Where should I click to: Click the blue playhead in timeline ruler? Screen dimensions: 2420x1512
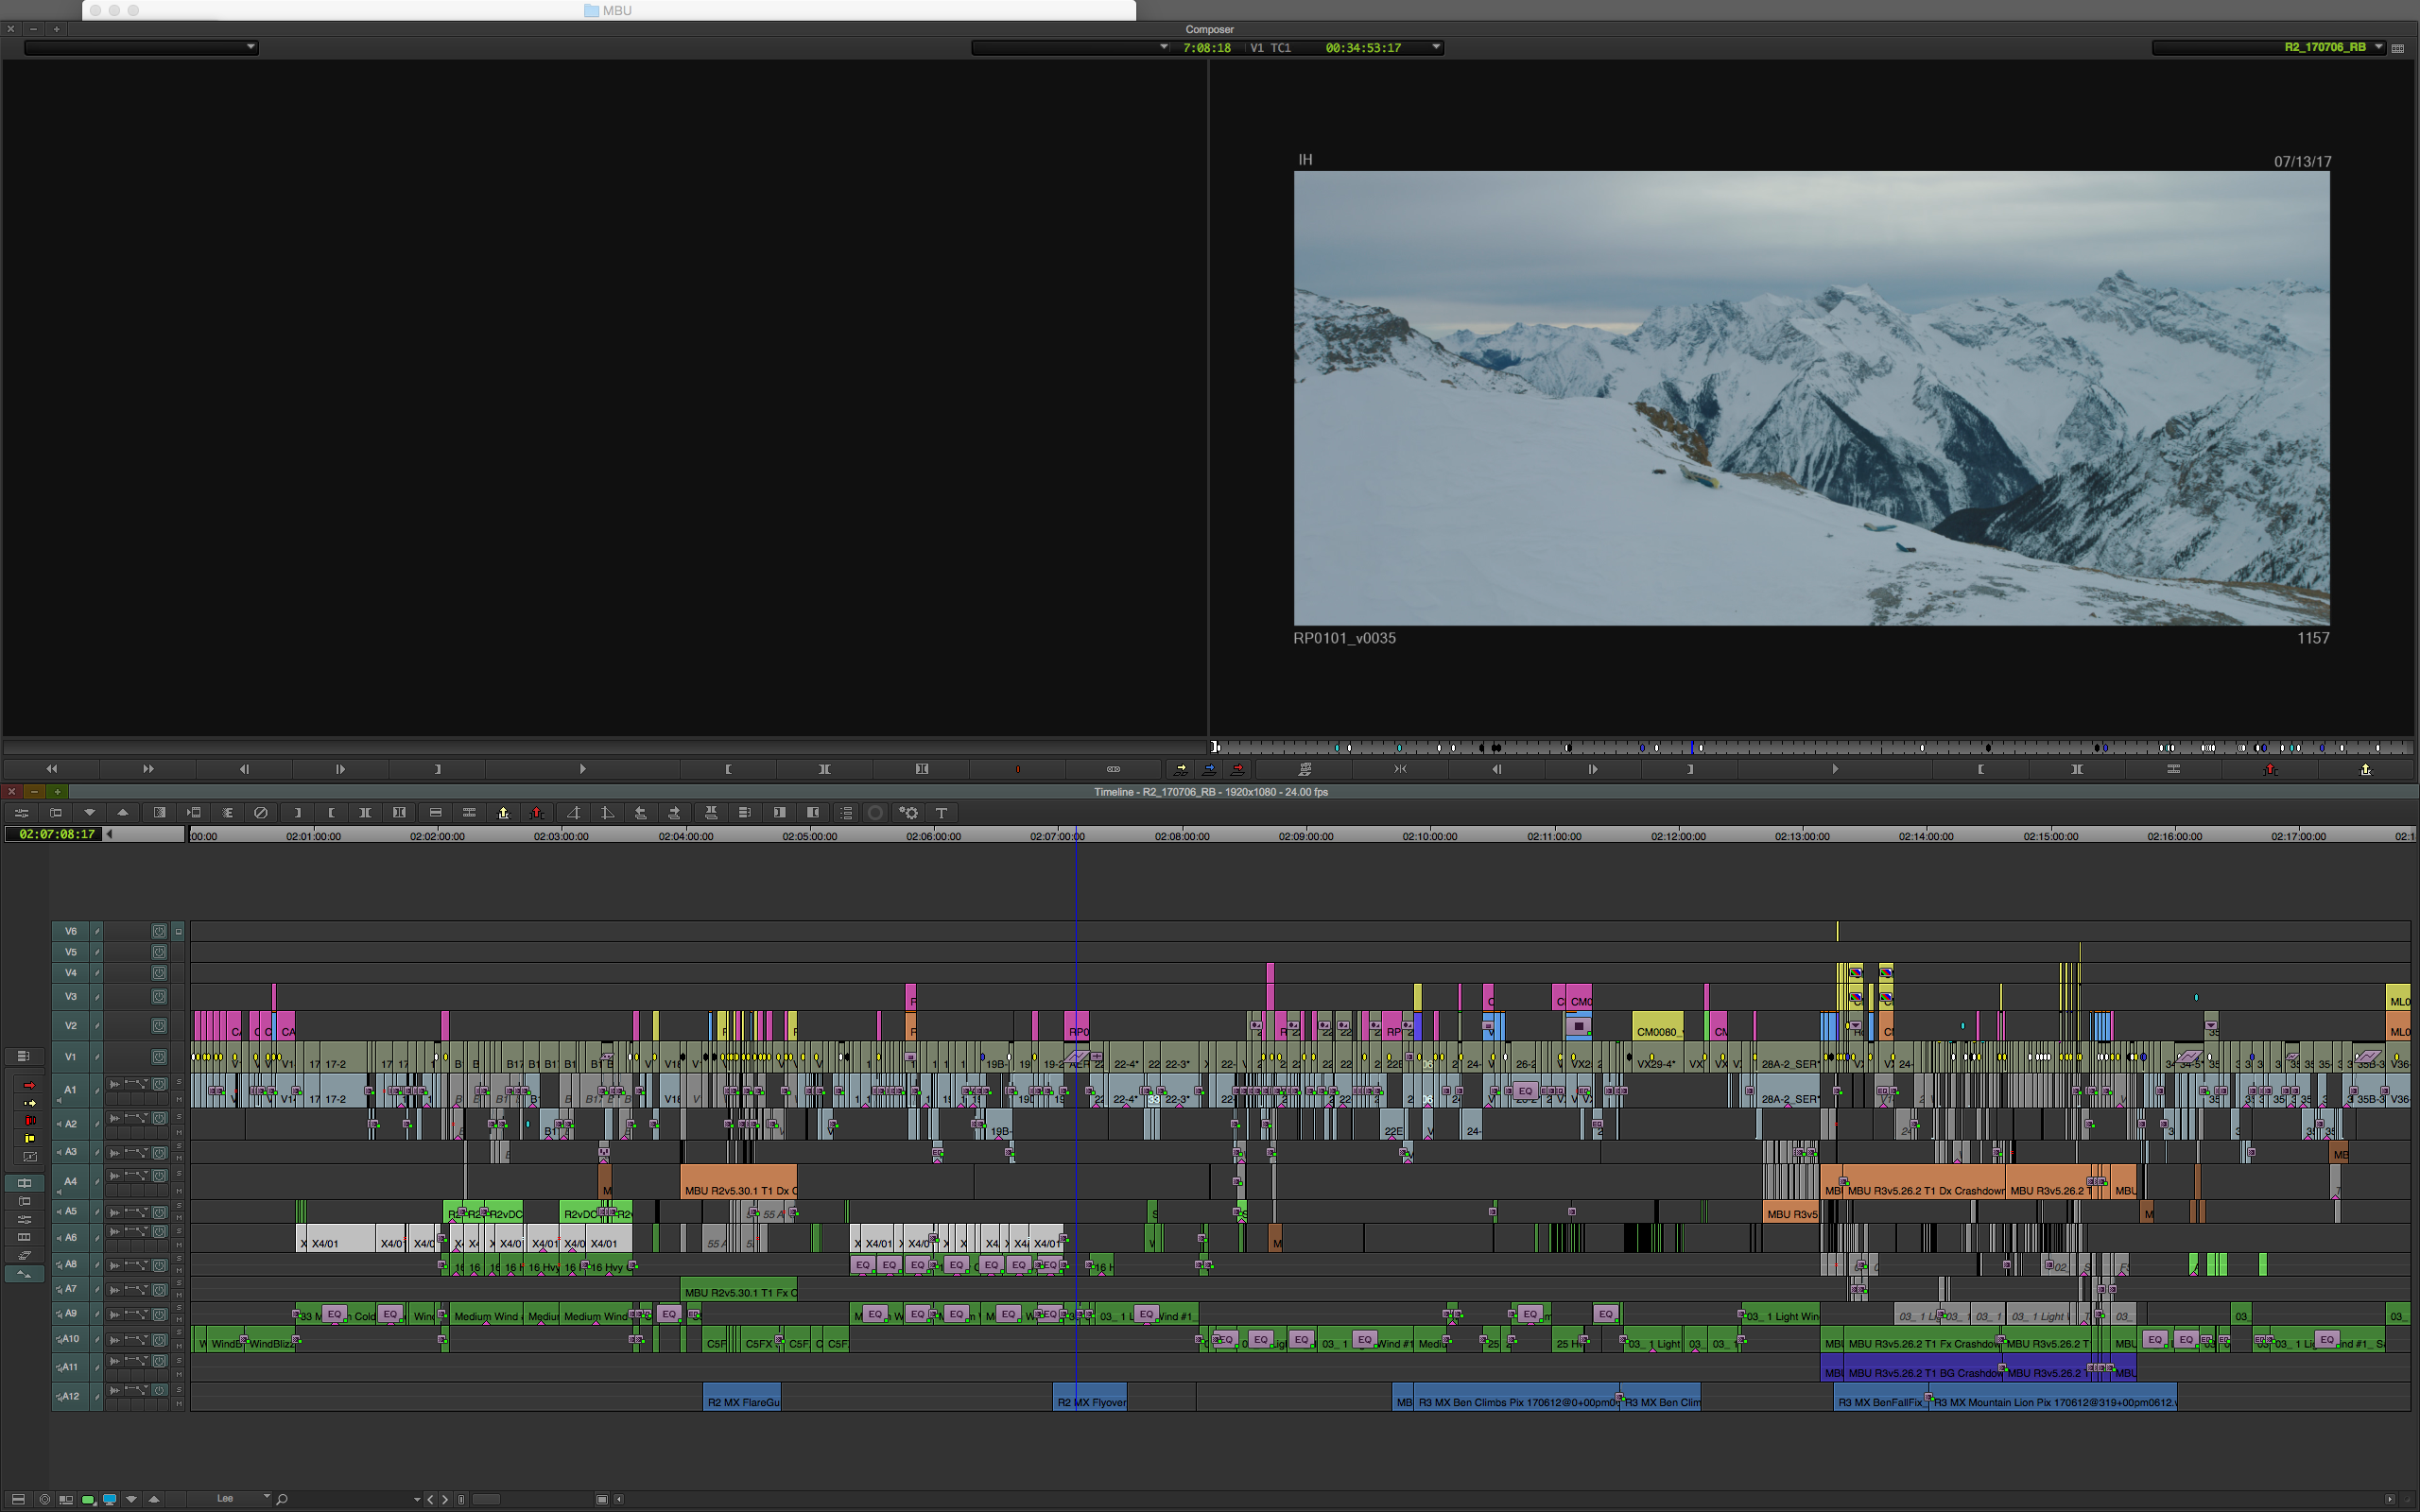pos(1076,836)
